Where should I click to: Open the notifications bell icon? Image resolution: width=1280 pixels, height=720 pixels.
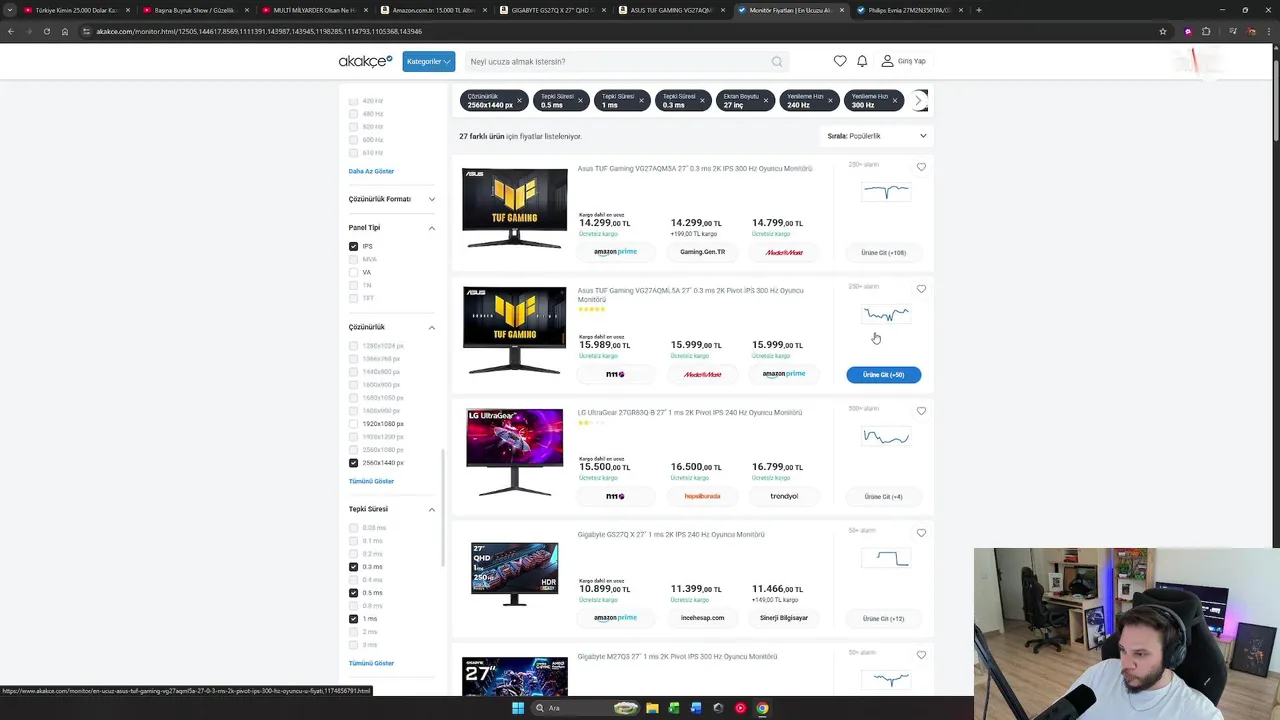[862, 61]
